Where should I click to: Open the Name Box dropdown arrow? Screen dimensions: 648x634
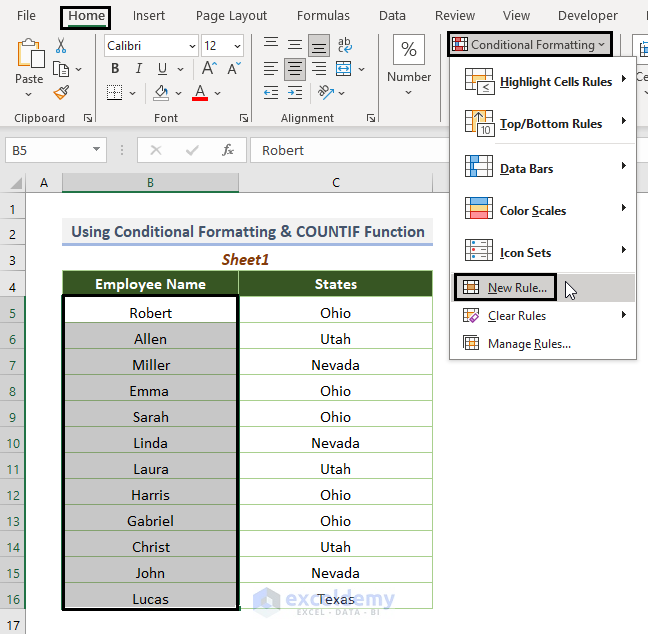97,150
